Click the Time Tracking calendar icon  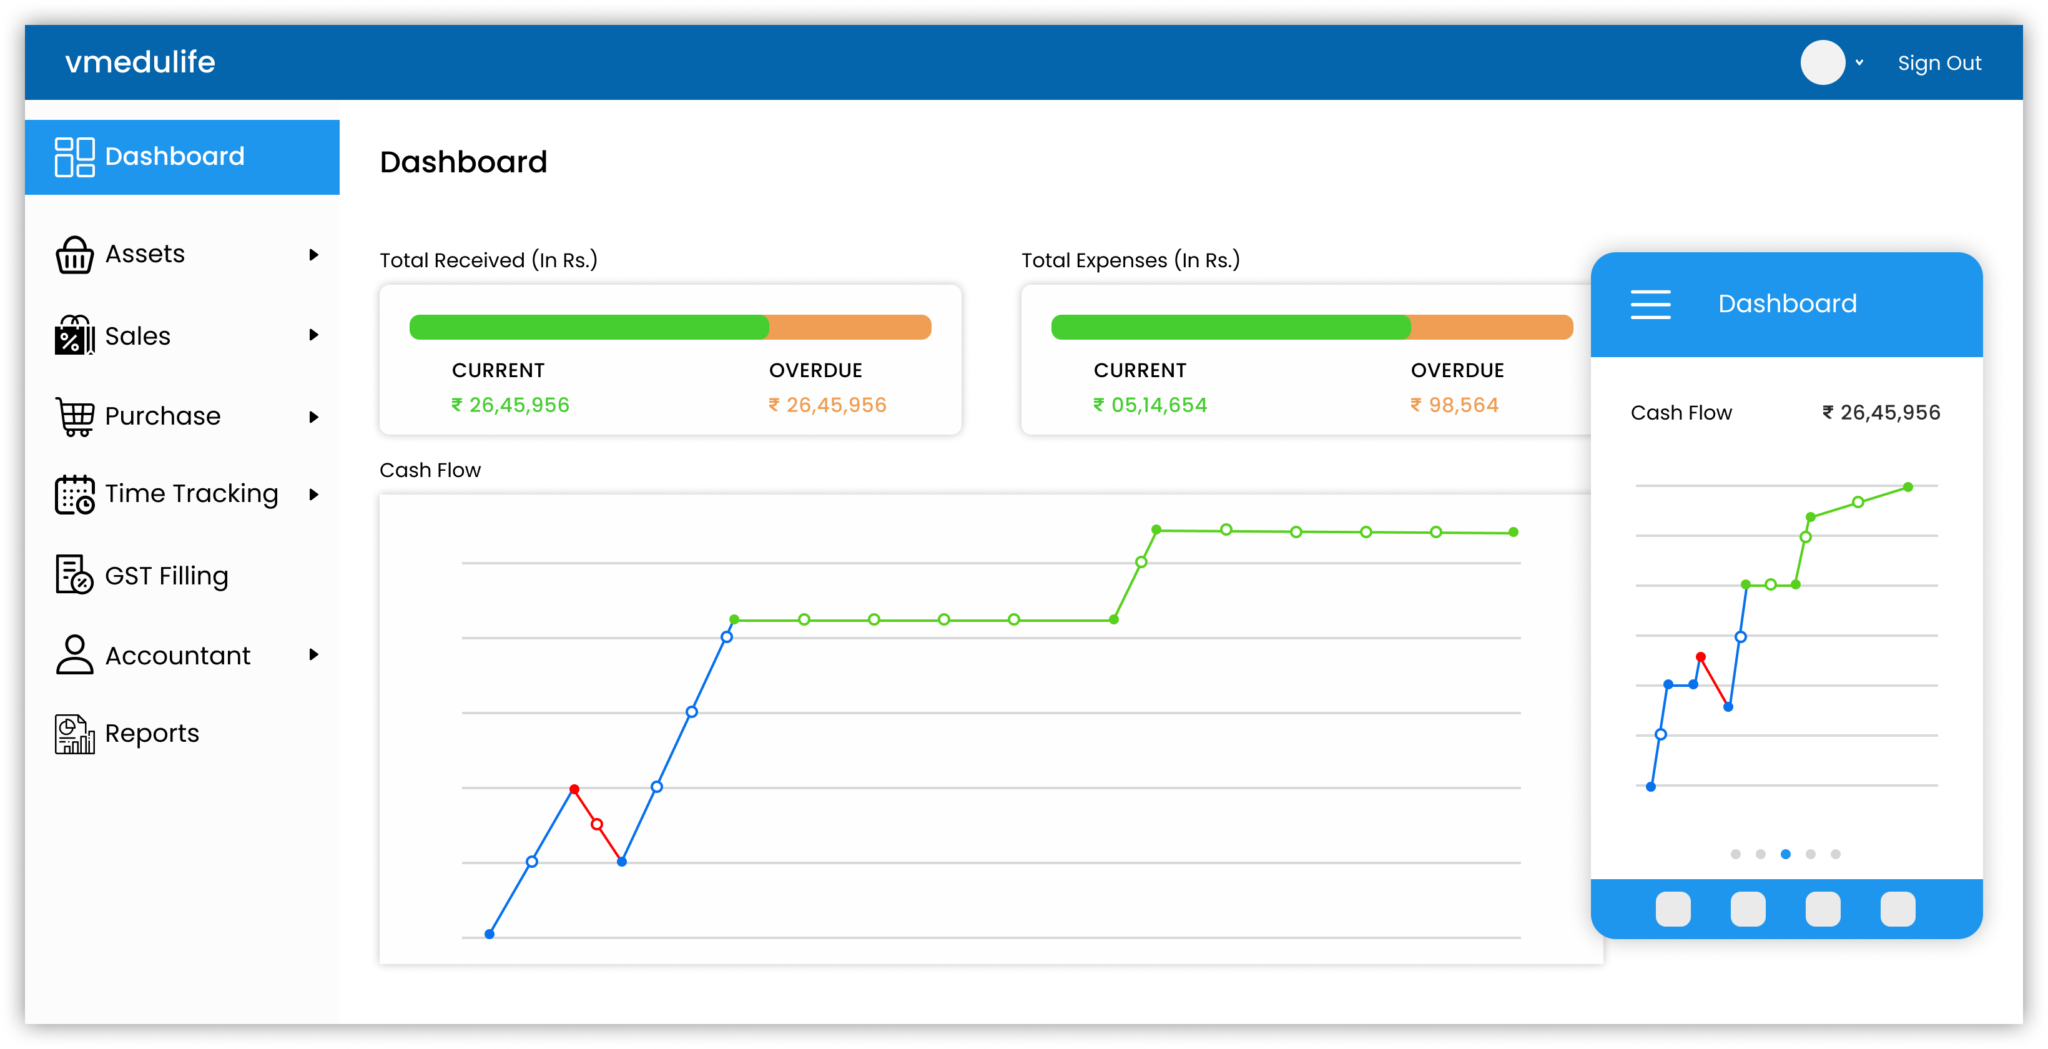coord(74,494)
